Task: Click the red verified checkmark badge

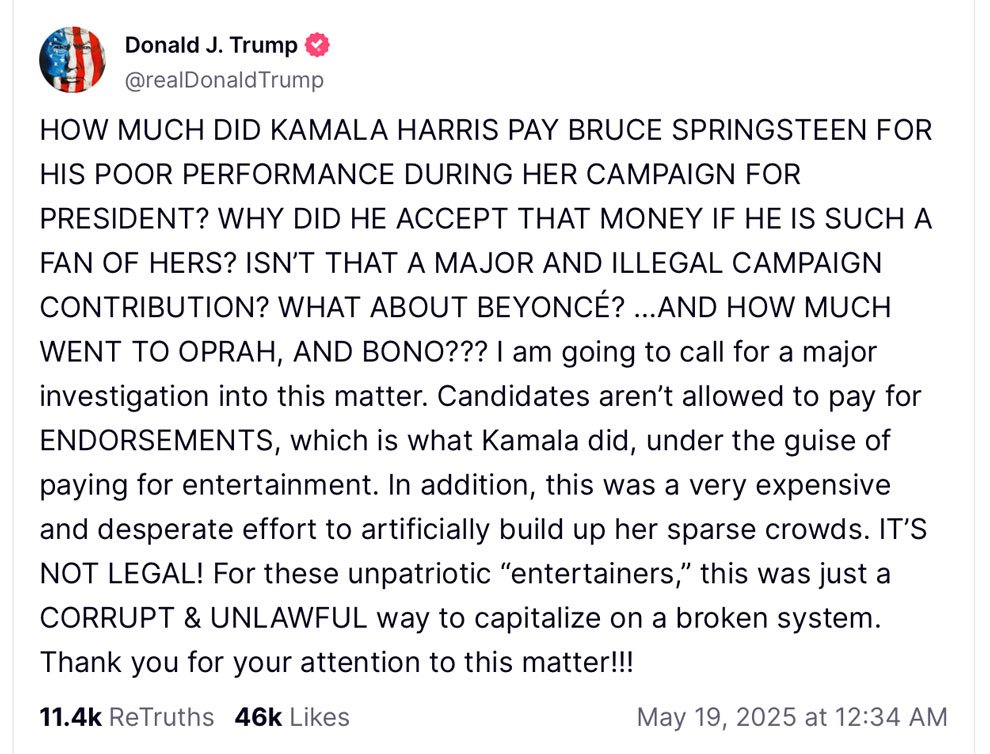Action: pos(317,45)
